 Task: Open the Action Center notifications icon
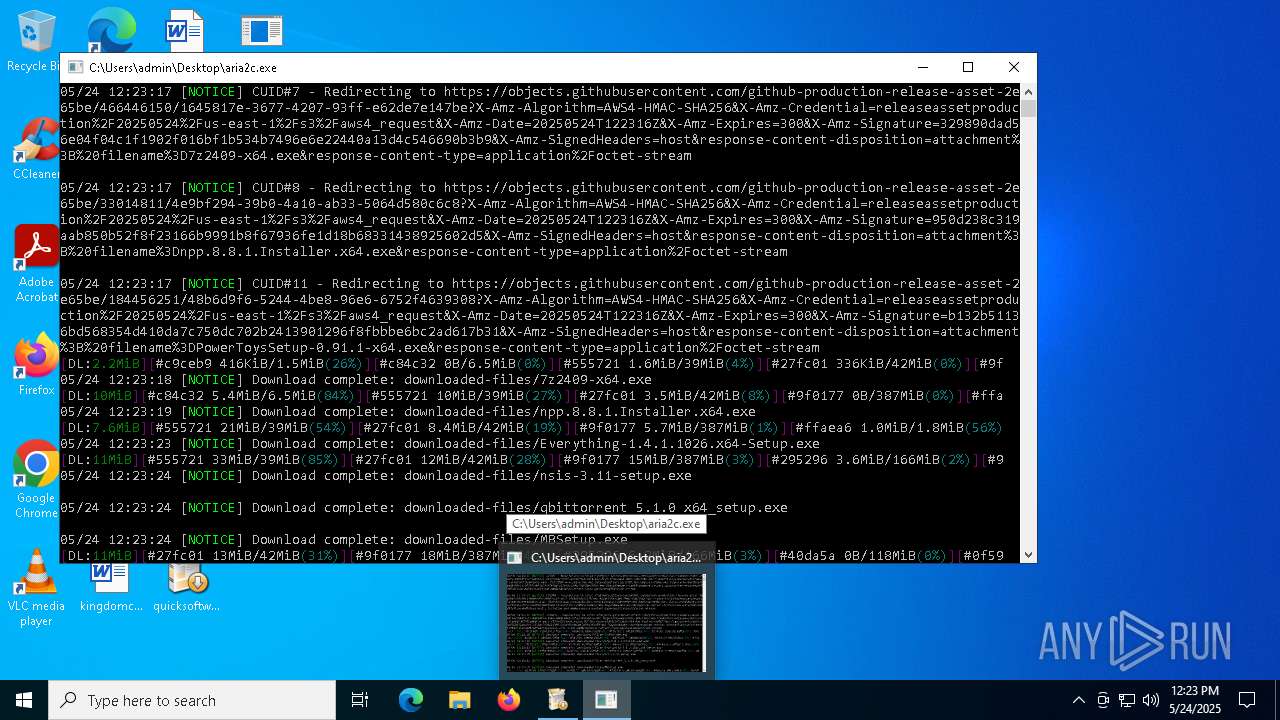click(x=1247, y=700)
